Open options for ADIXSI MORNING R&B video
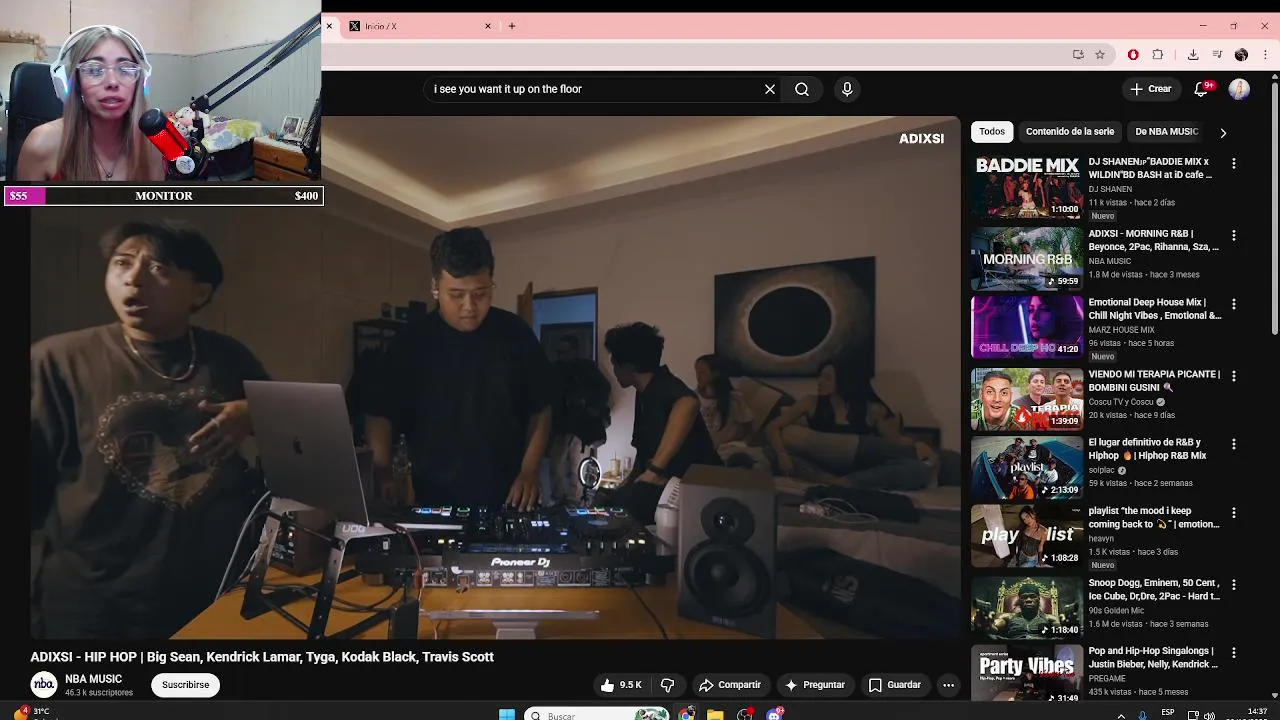The image size is (1280, 720). pos(1234,235)
